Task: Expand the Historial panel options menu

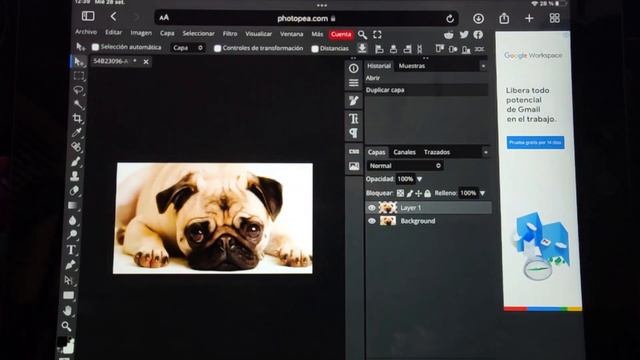Action: (x=483, y=66)
